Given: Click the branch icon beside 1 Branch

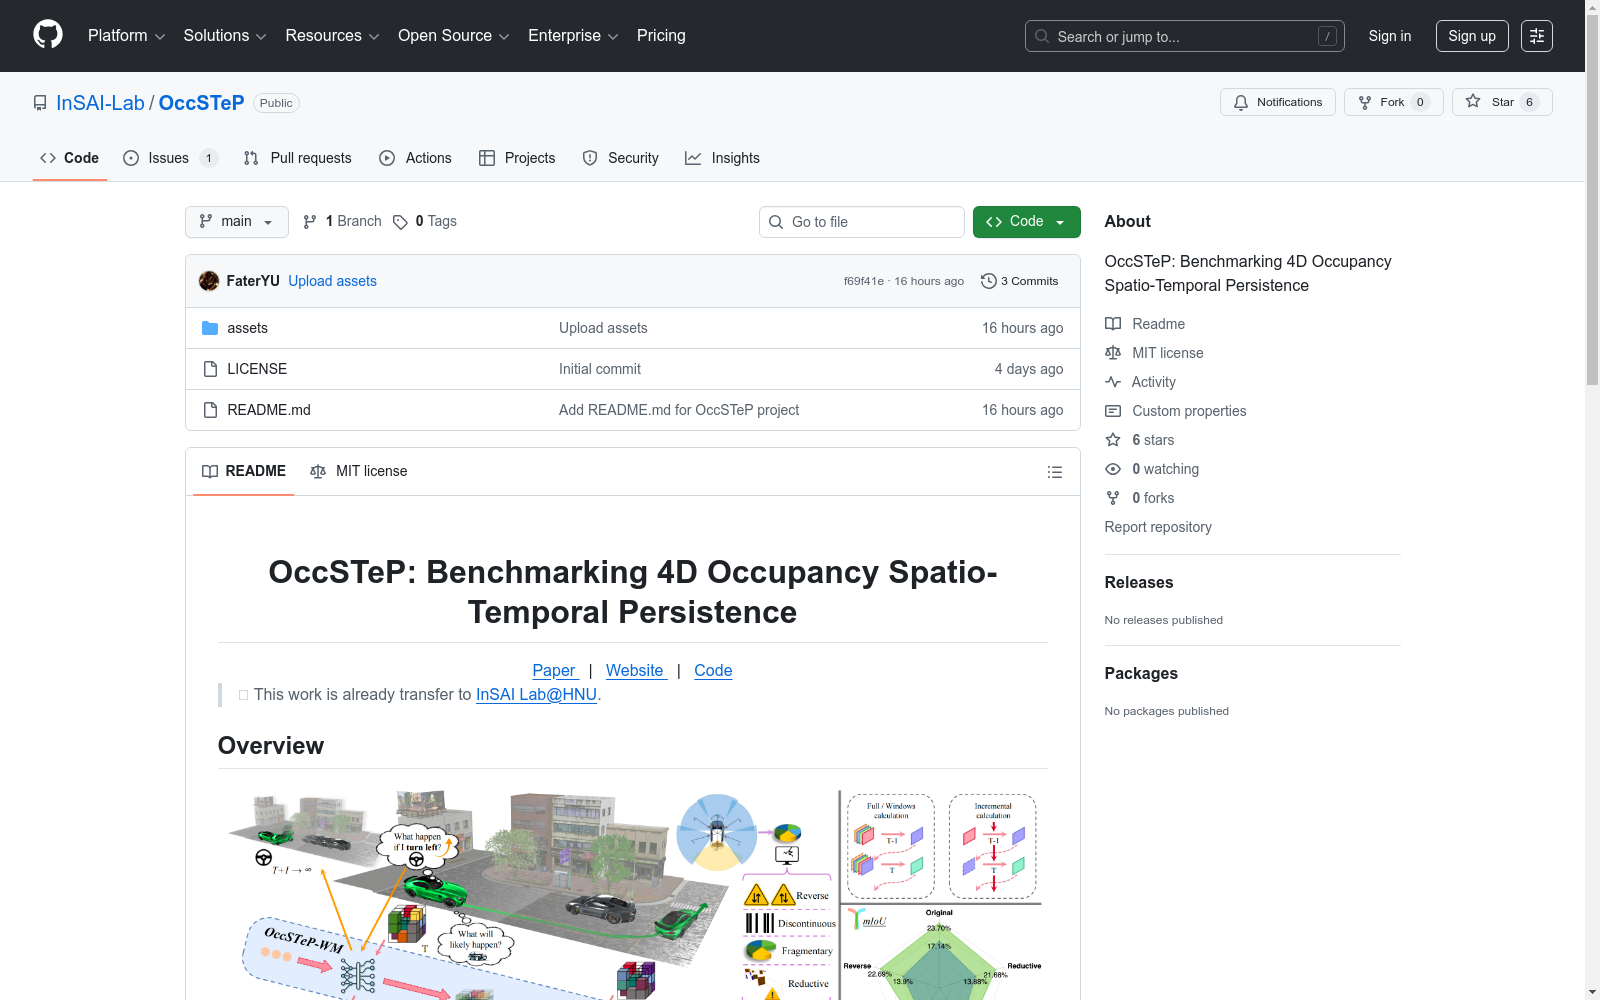Looking at the screenshot, I should click(310, 222).
